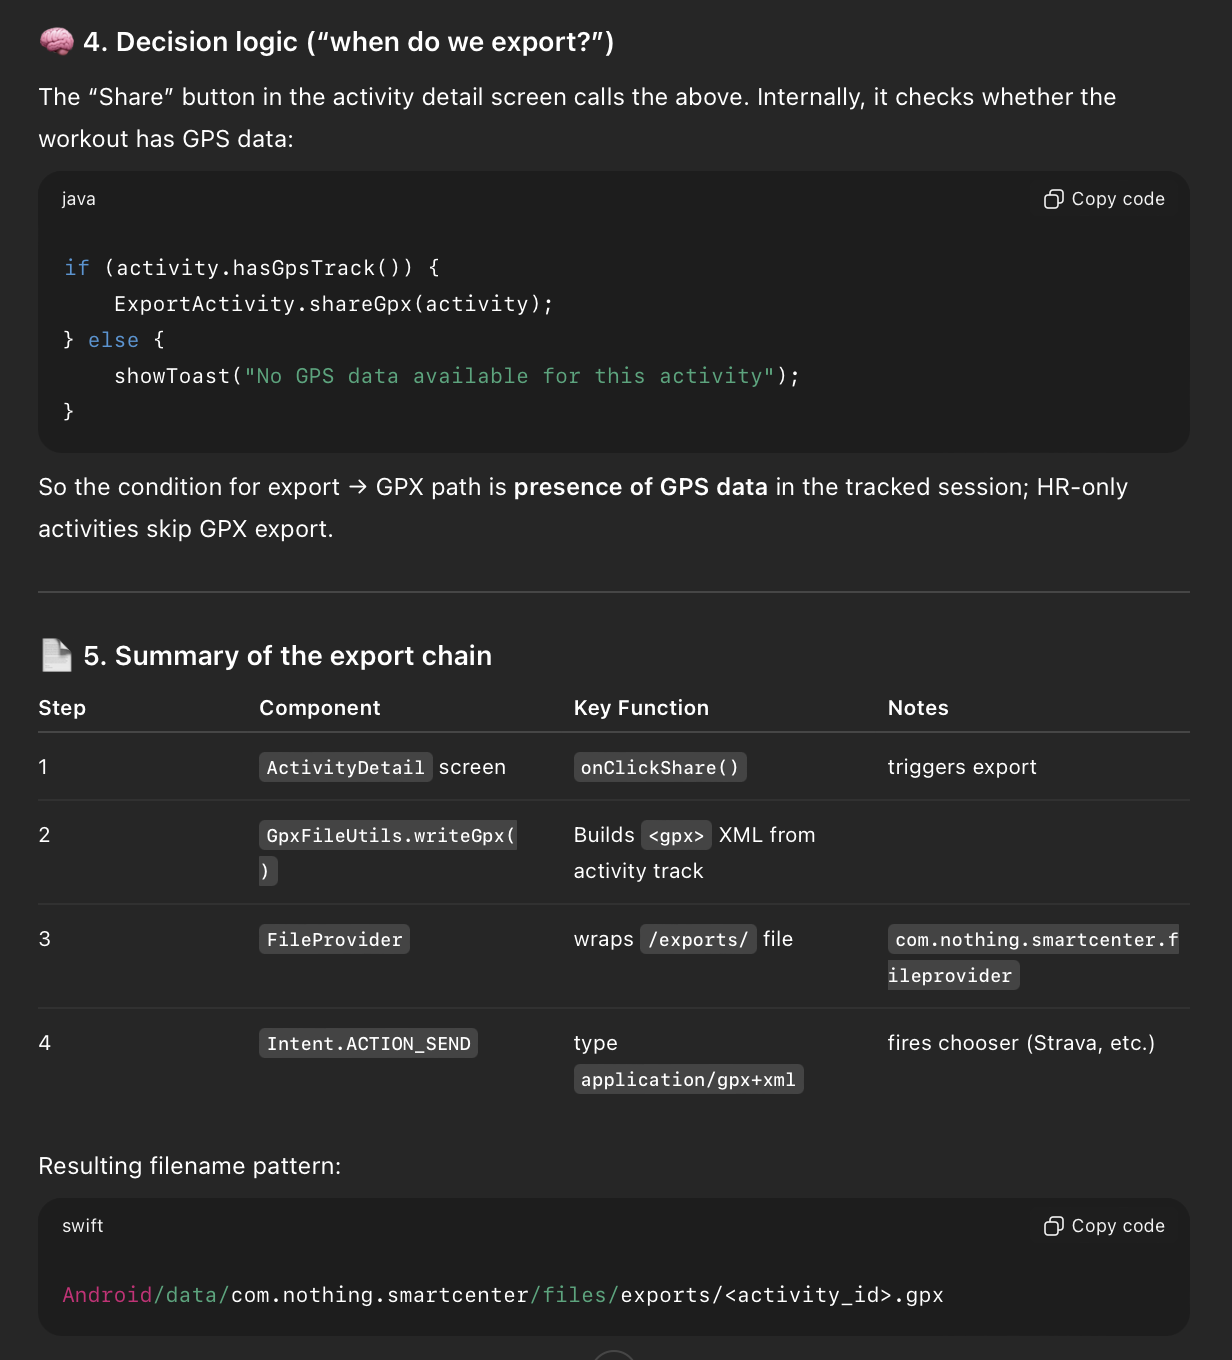1232x1360 pixels.
Task: Click the "5. Summary of the export chain" heading
Action: [x=287, y=656]
